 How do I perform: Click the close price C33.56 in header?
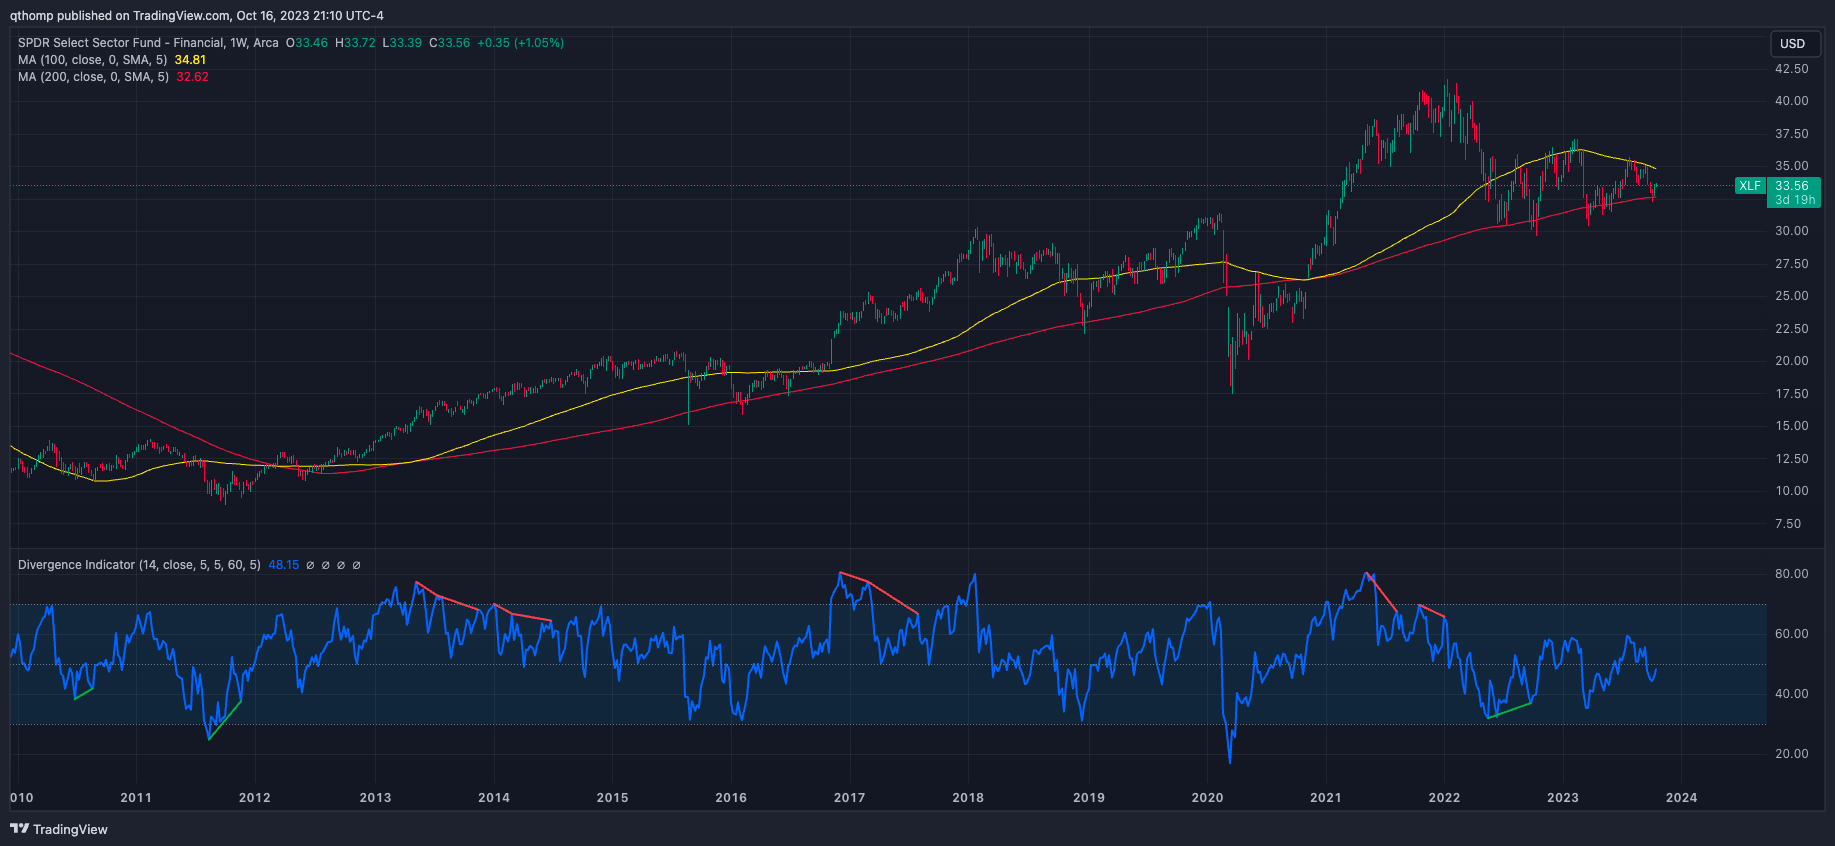click(449, 43)
